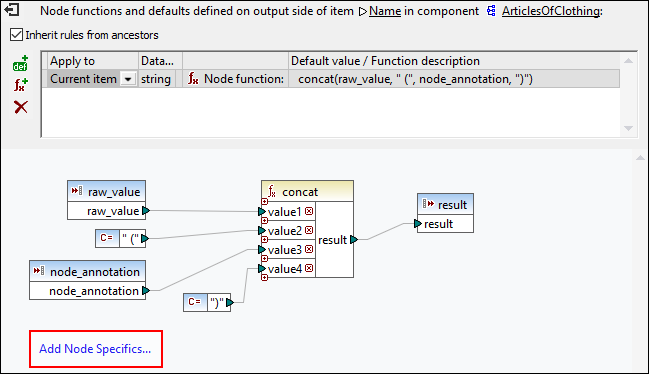Remove value2 parameter from concat
649x374 pixels.
(309, 230)
